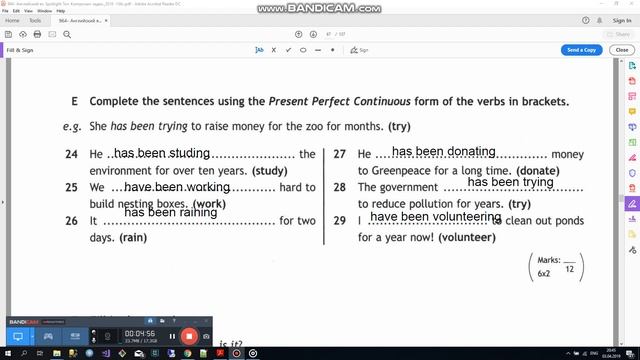
Task: Open Task View on the taskbar
Action: tap(40, 353)
